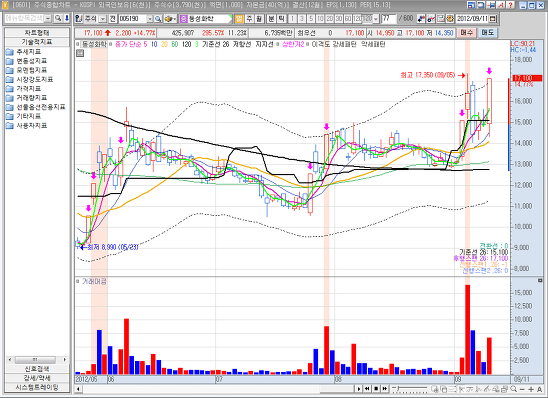The width and height of the screenshot is (548, 398).
Task: Open the 시스템트레이딩 panel tab
Action: [x=37, y=388]
